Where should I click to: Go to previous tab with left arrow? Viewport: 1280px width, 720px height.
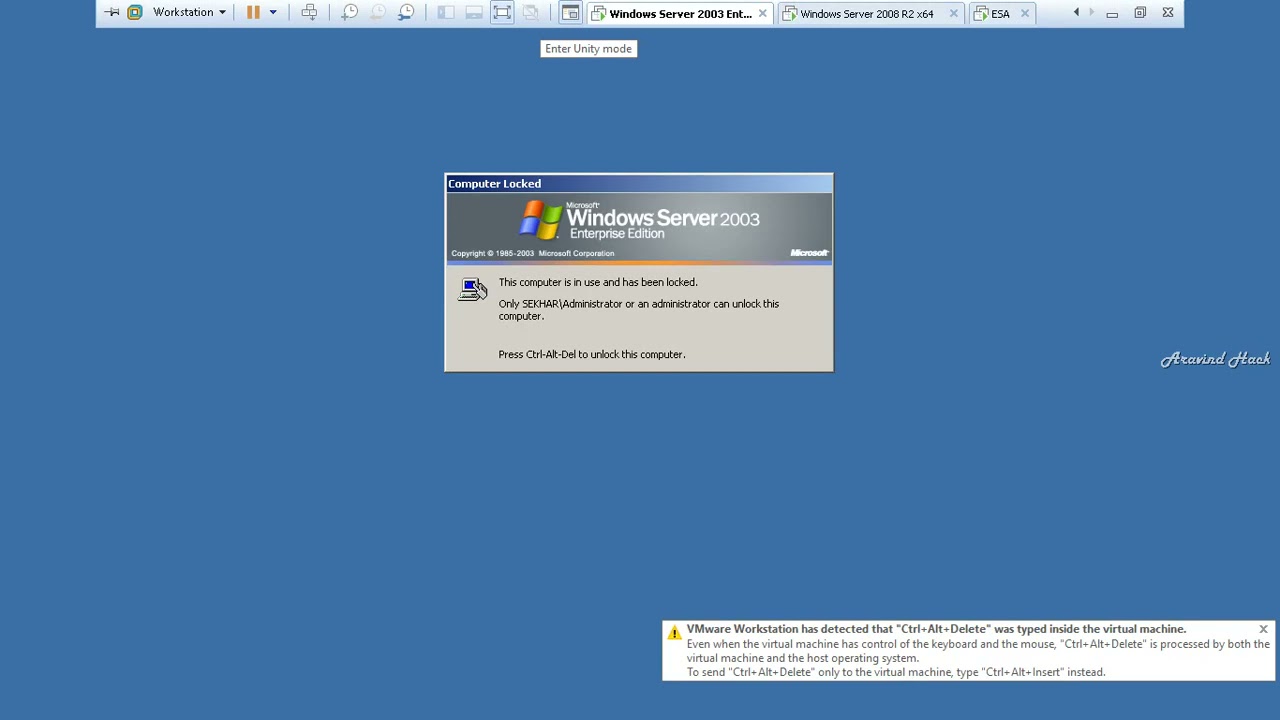point(1076,13)
